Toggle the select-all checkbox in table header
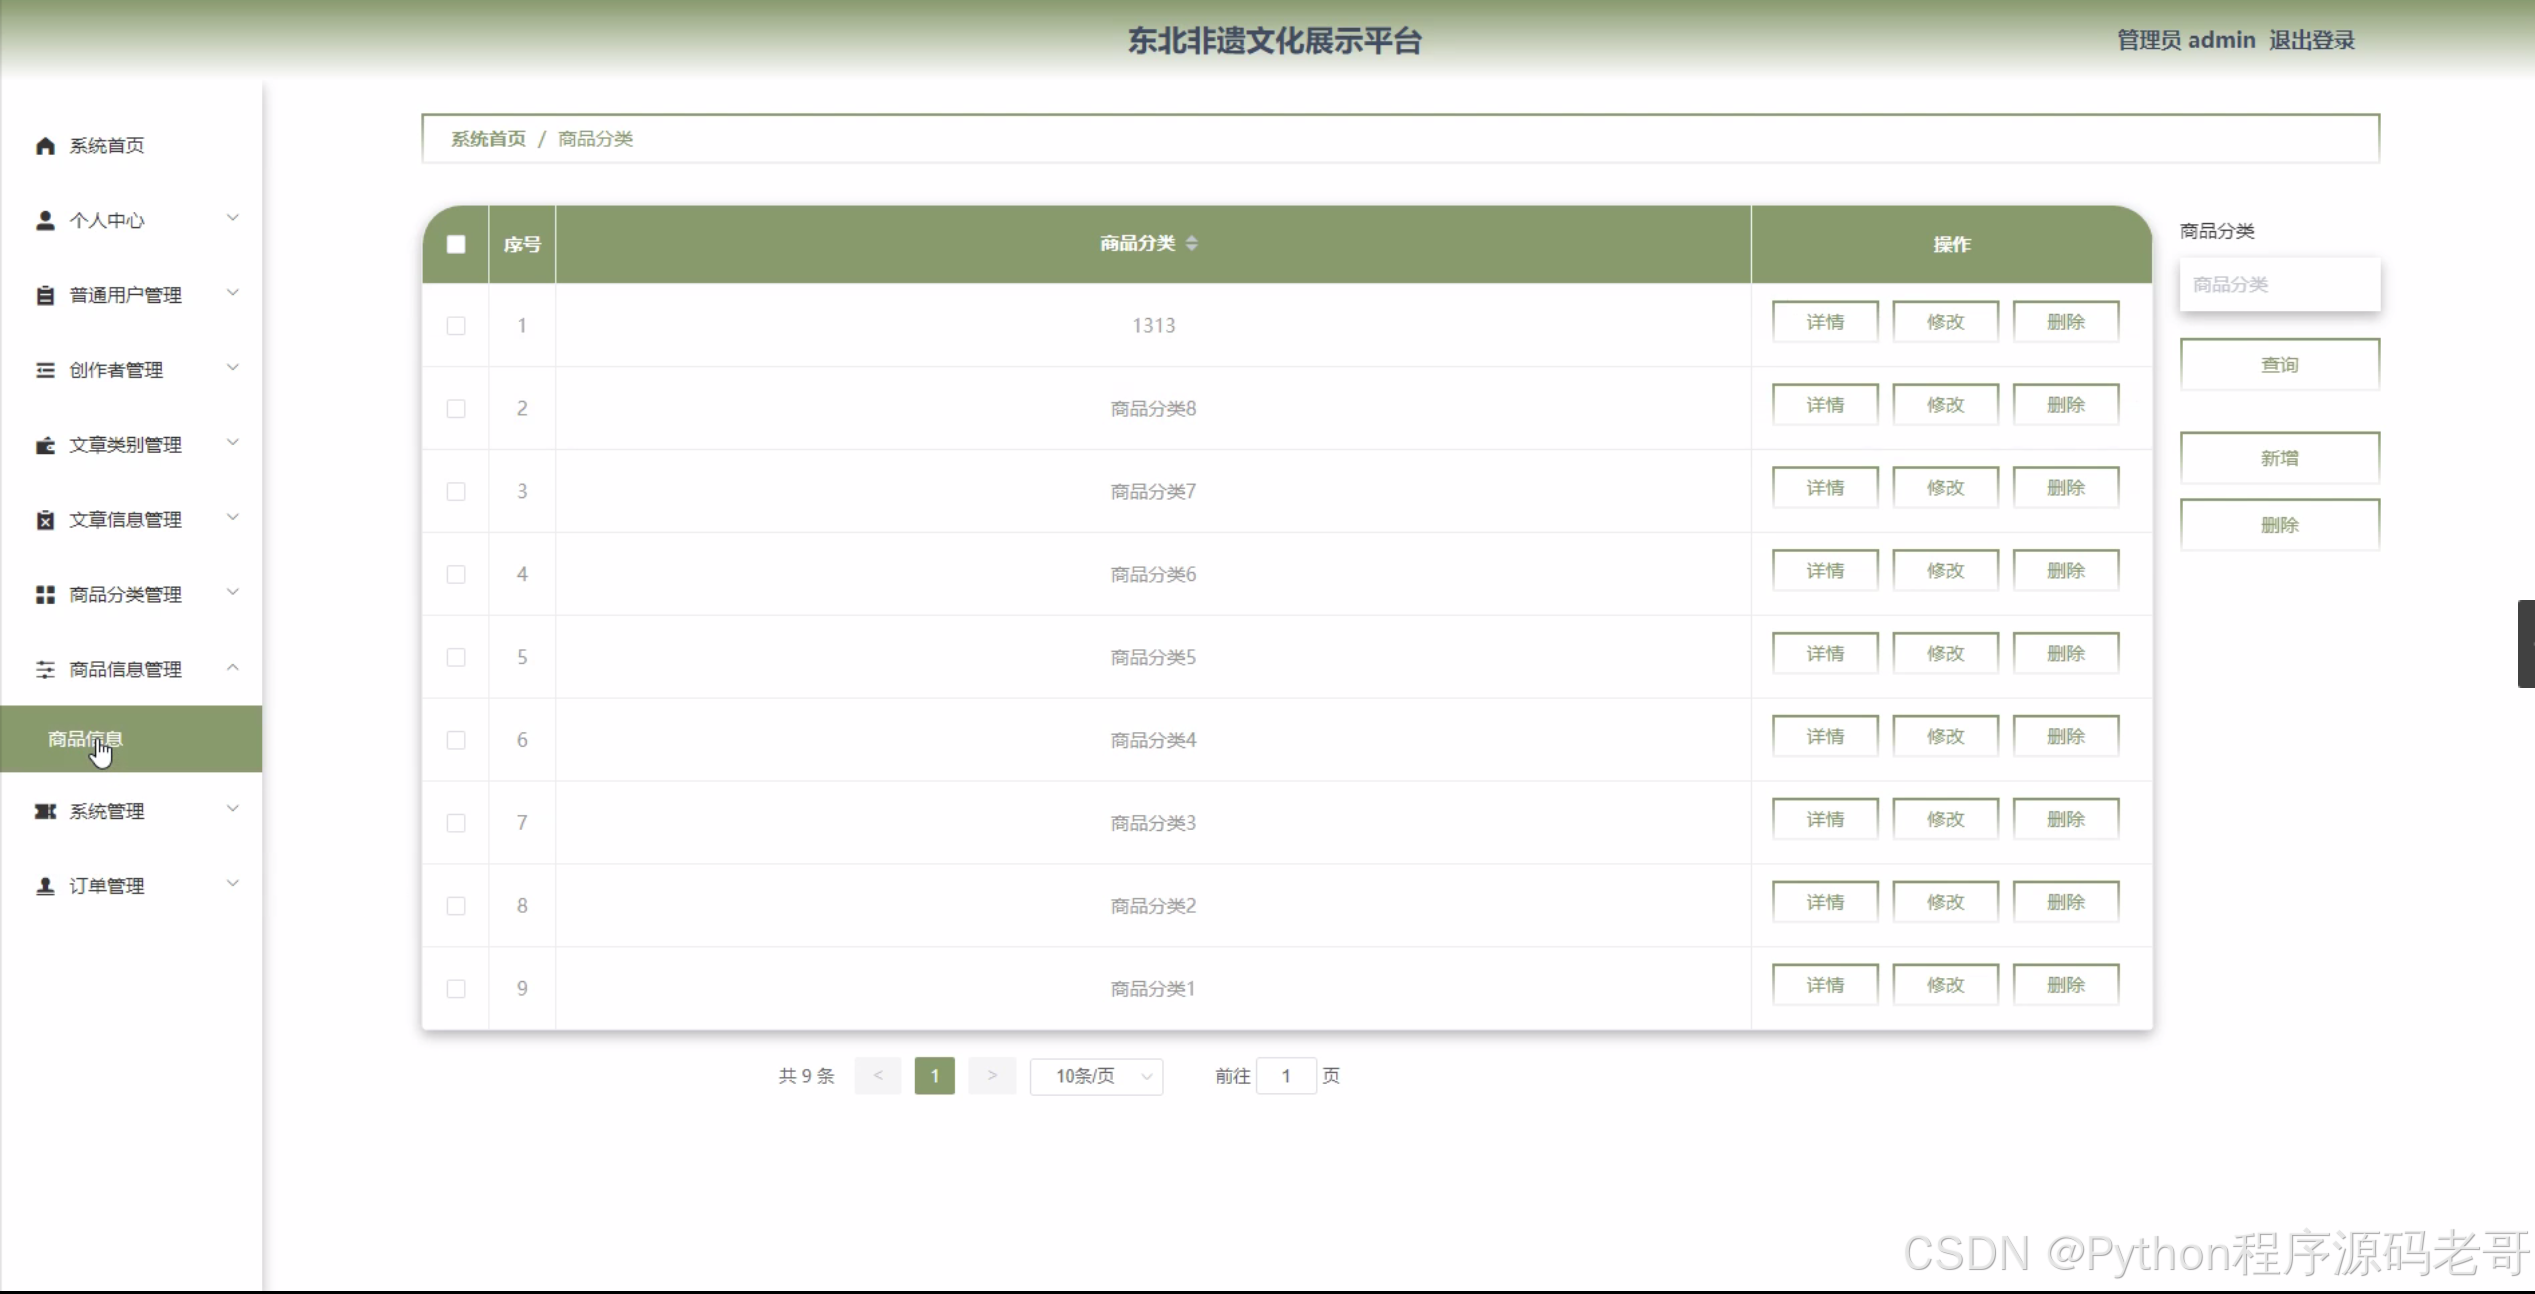The width and height of the screenshot is (2535, 1294). click(456, 244)
